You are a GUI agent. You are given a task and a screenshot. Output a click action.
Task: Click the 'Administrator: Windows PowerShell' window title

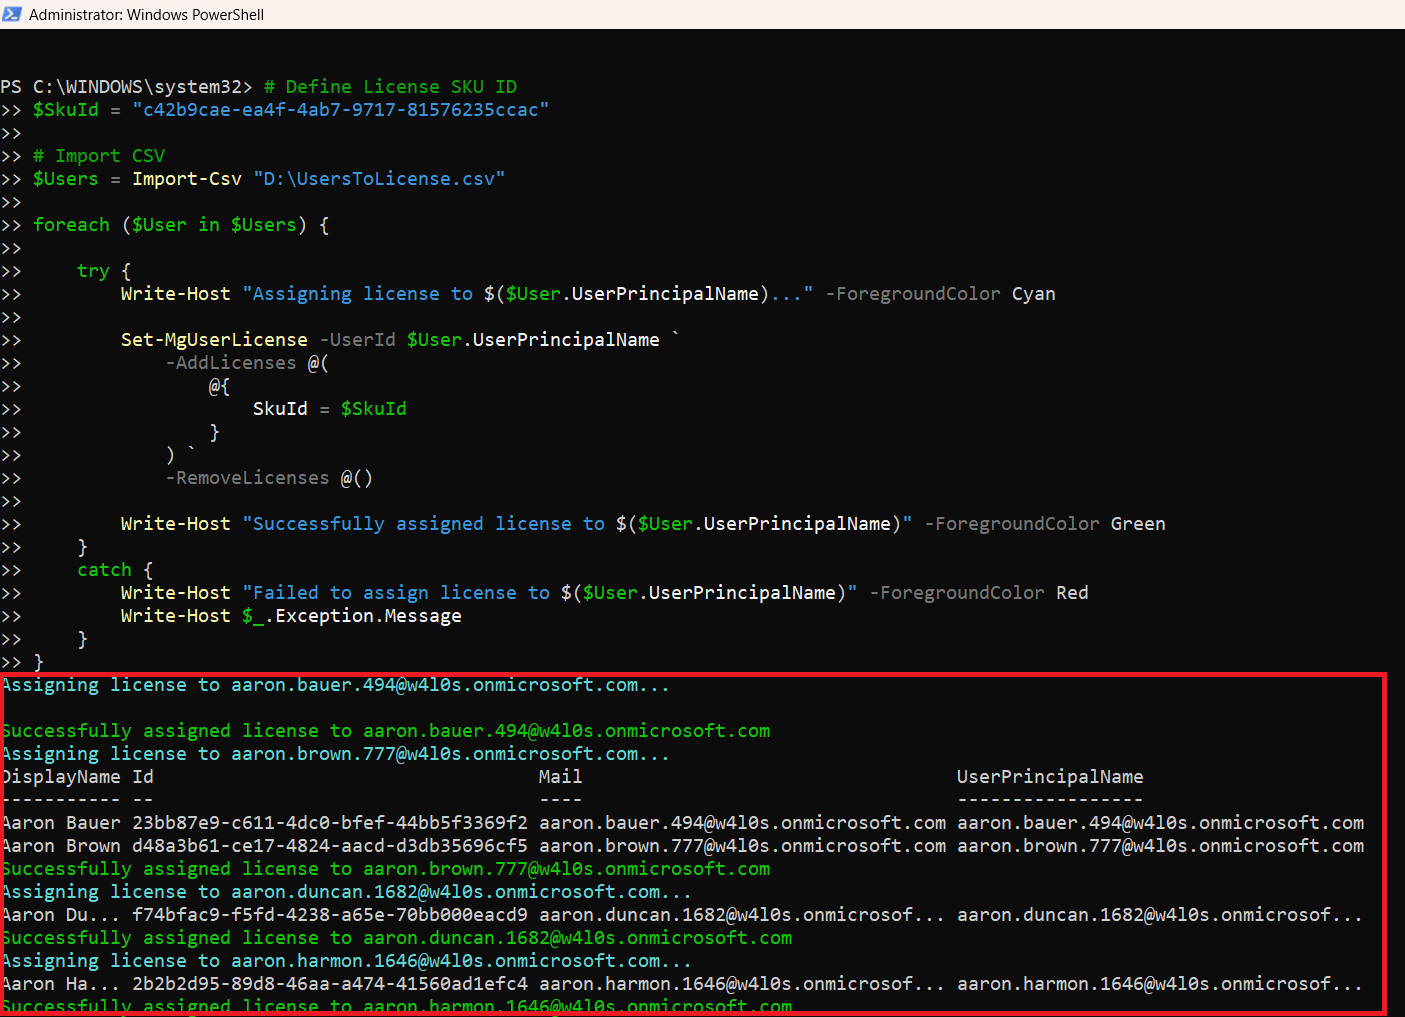pyautogui.click(x=146, y=15)
